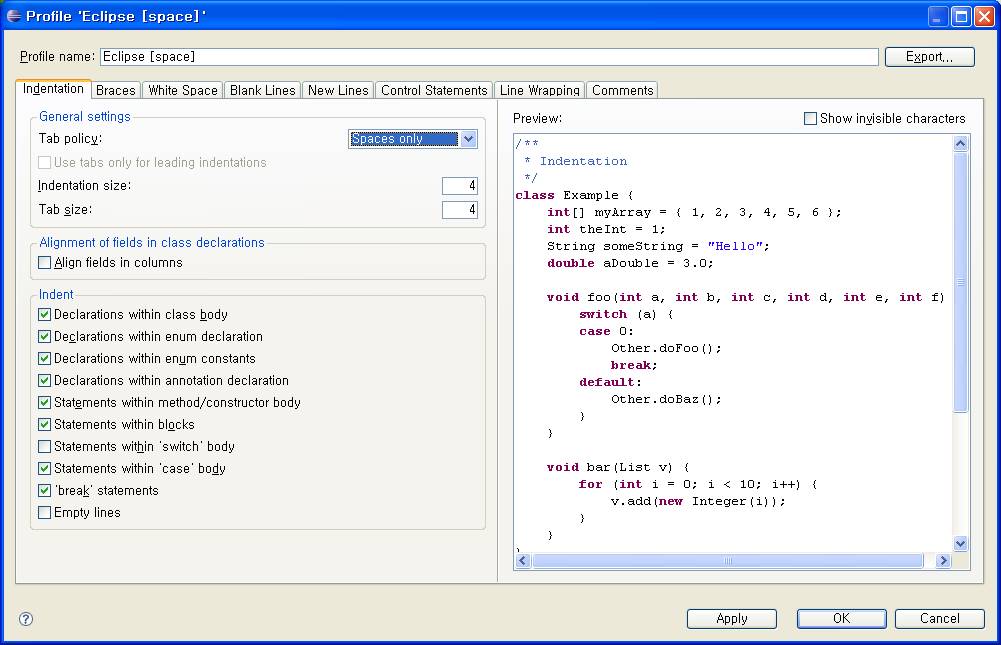
Task: Click the 'double aDouble = 3.0;' line
Action: point(630,263)
